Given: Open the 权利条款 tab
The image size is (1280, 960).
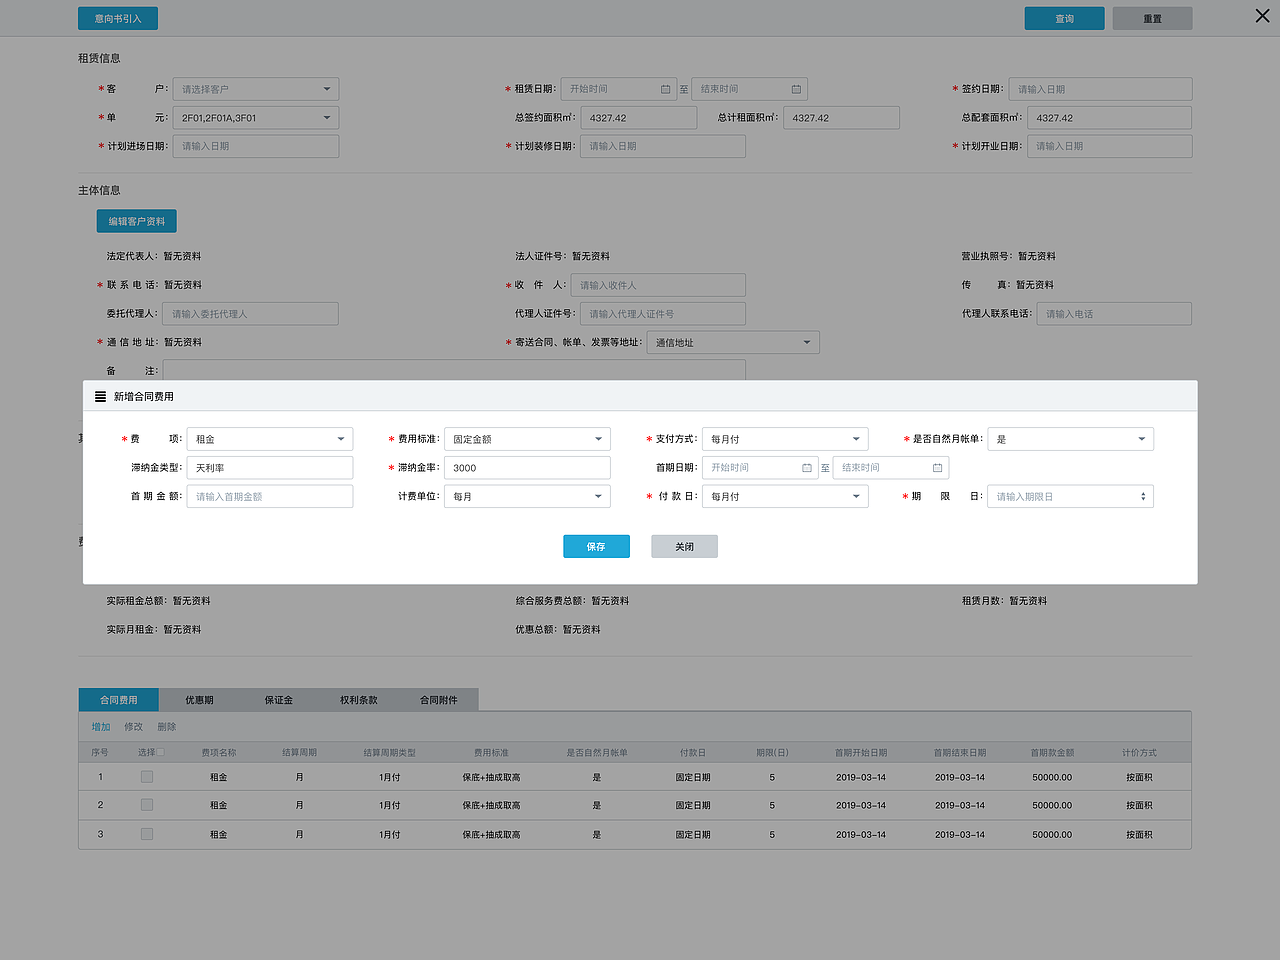Looking at the screenshot, I should [x=359, y=700].
